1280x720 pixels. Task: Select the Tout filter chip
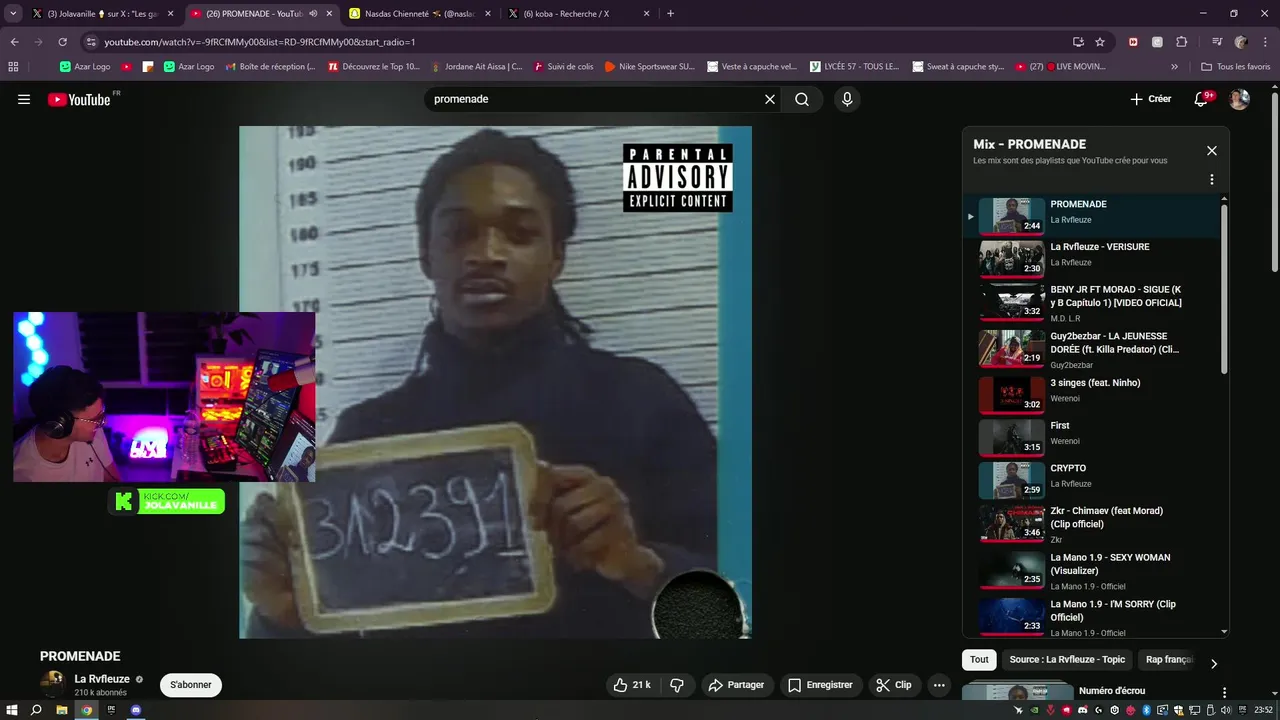pyautogui.click(x=979, y=660)
